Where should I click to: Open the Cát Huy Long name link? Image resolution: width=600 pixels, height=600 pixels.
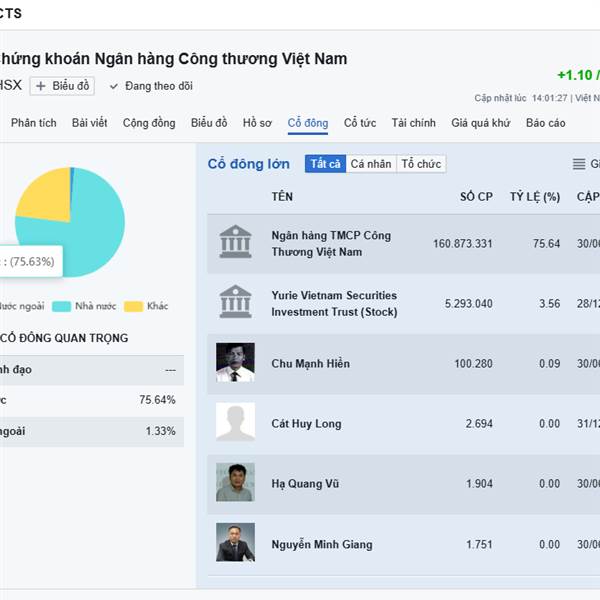click(306, 424)
